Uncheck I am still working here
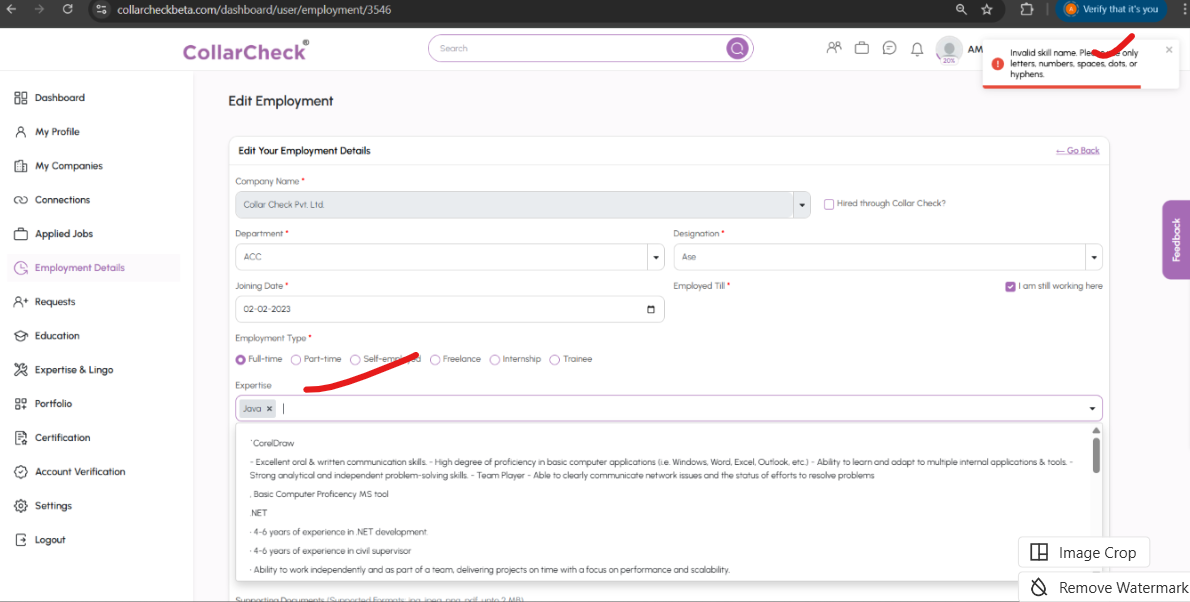Image resolution: width=1190 pixels, height=602 pixels. [1010, 286]
